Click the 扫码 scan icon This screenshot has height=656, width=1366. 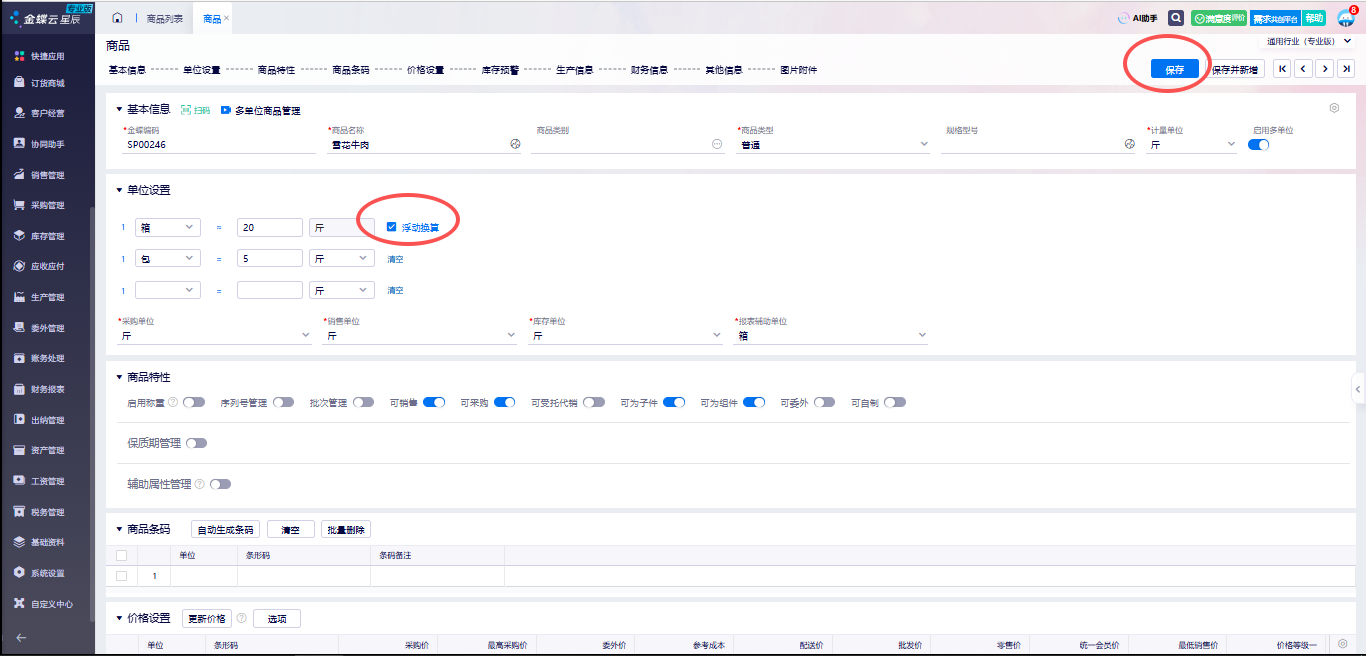click(x=196, y=110)
